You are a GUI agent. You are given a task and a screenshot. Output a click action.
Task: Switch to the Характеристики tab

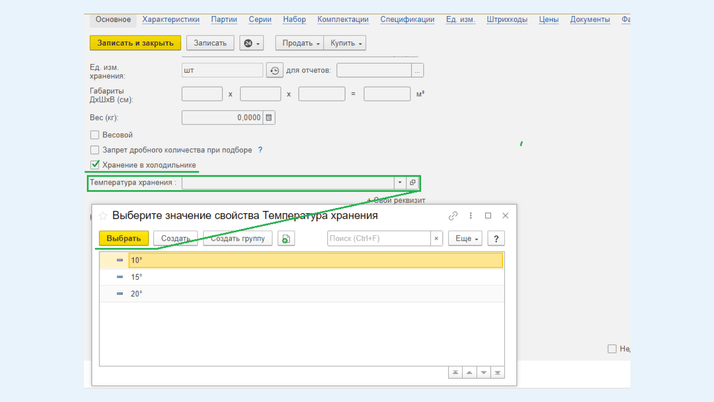(x=170, y=19)
